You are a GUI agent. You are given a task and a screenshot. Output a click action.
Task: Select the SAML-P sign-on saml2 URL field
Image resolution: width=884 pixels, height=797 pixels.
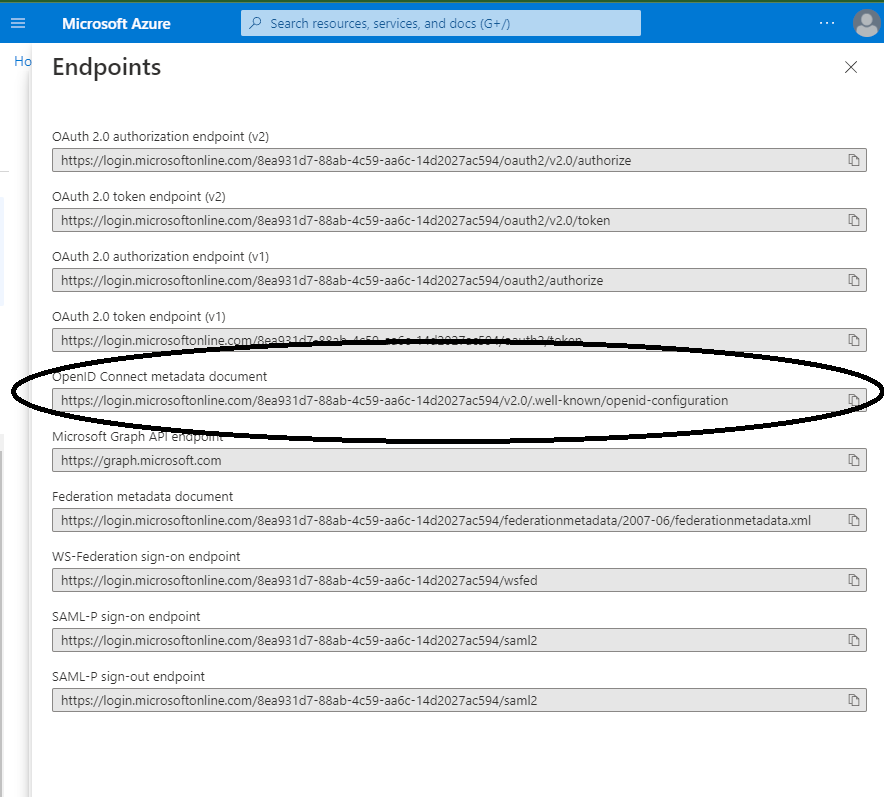click(x=459, y=640)
